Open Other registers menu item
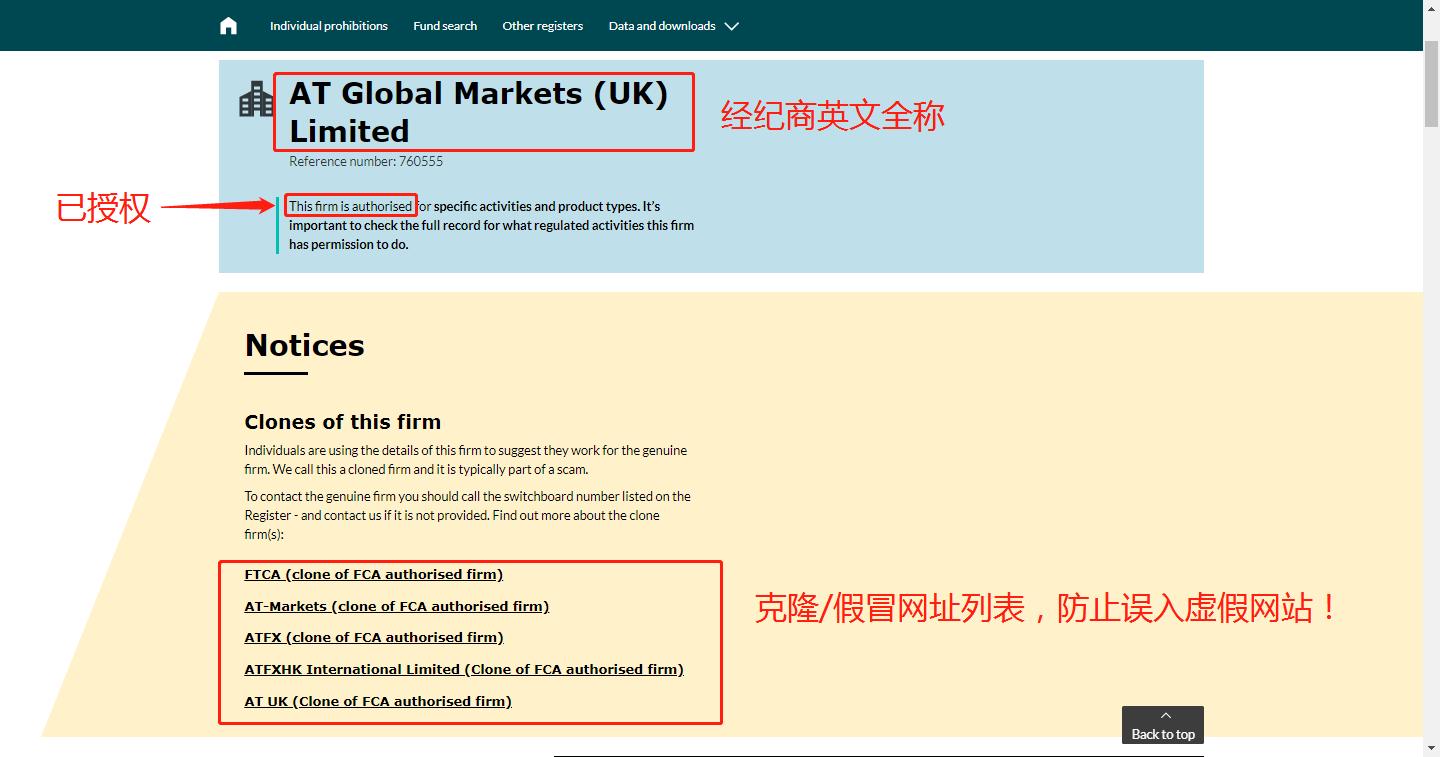Viewport: 1440px width, 757px height. 542,26
